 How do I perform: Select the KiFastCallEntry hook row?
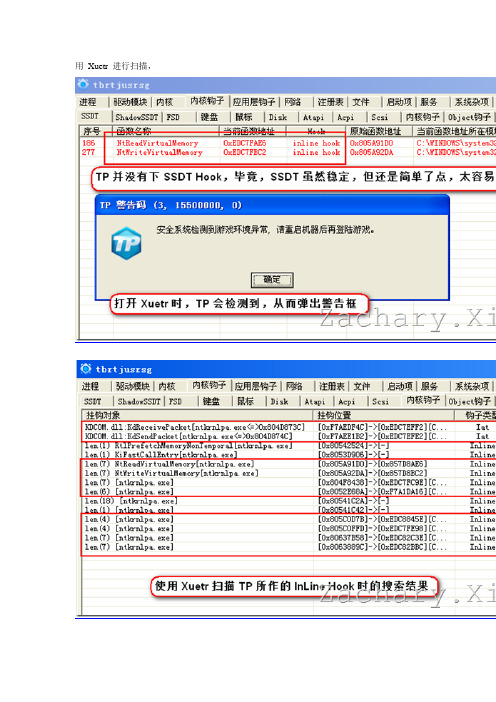pyautogui.click(x=289, y=454)
